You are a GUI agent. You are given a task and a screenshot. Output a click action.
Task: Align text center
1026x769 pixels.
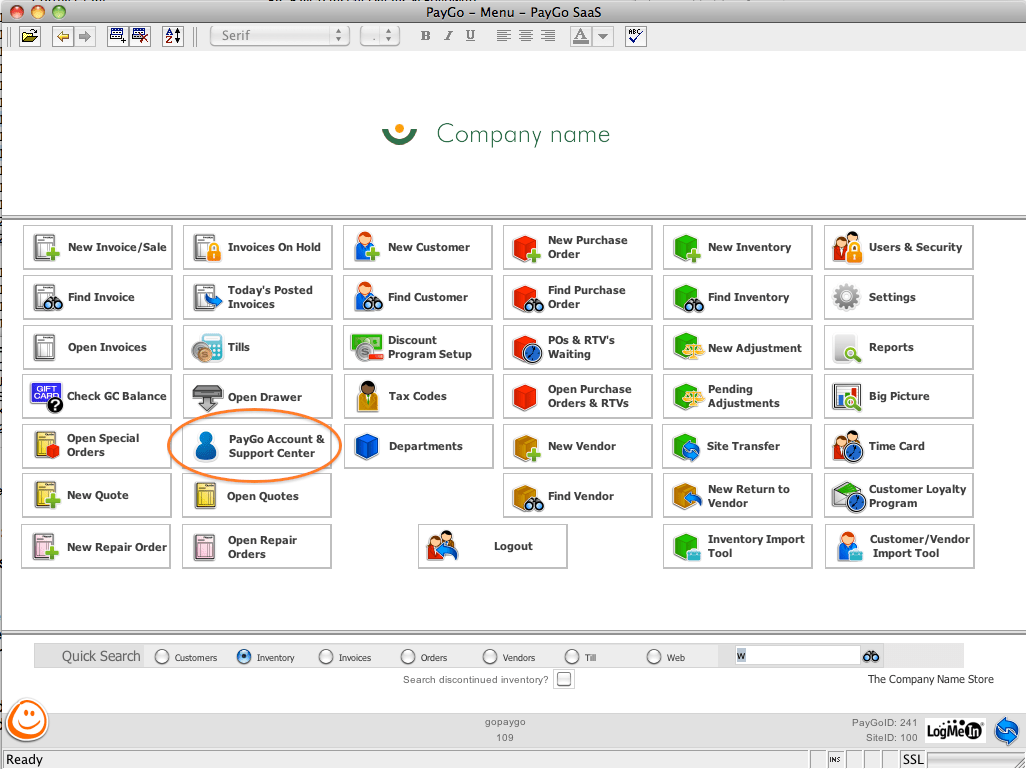click(x=525, y=36)
